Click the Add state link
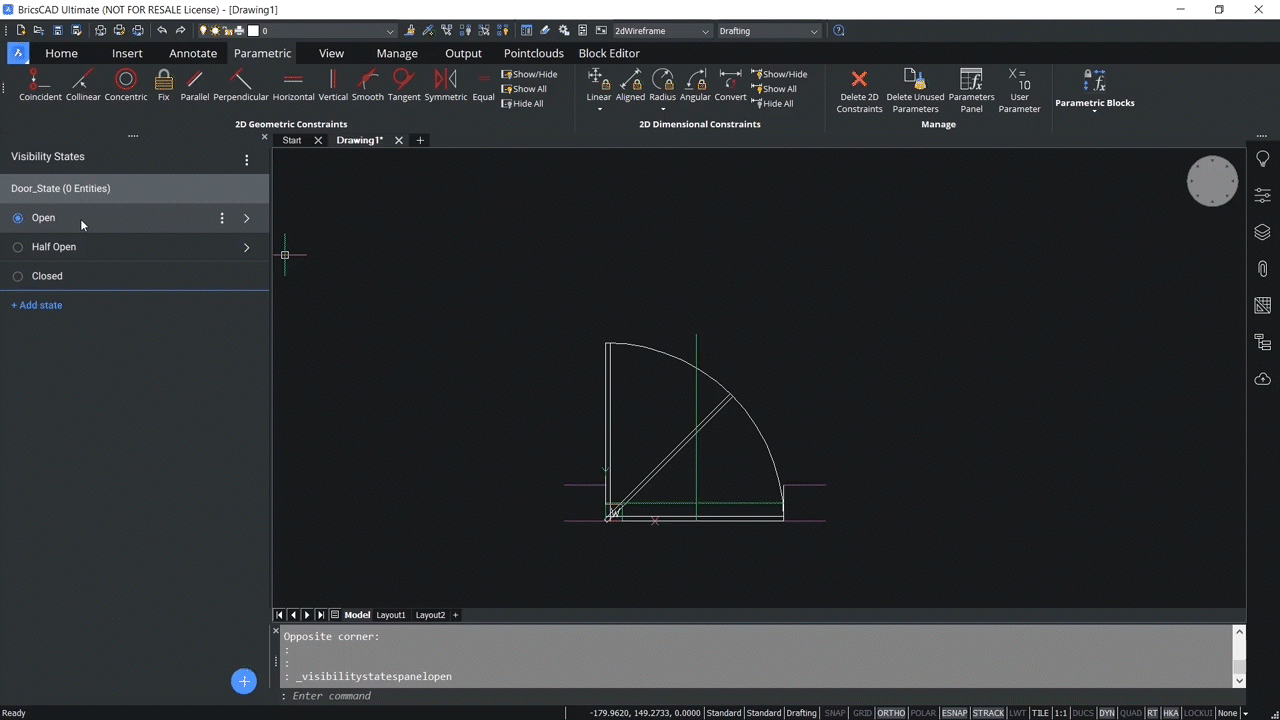This screenshot has height=720, width=1280. [36, 305]
